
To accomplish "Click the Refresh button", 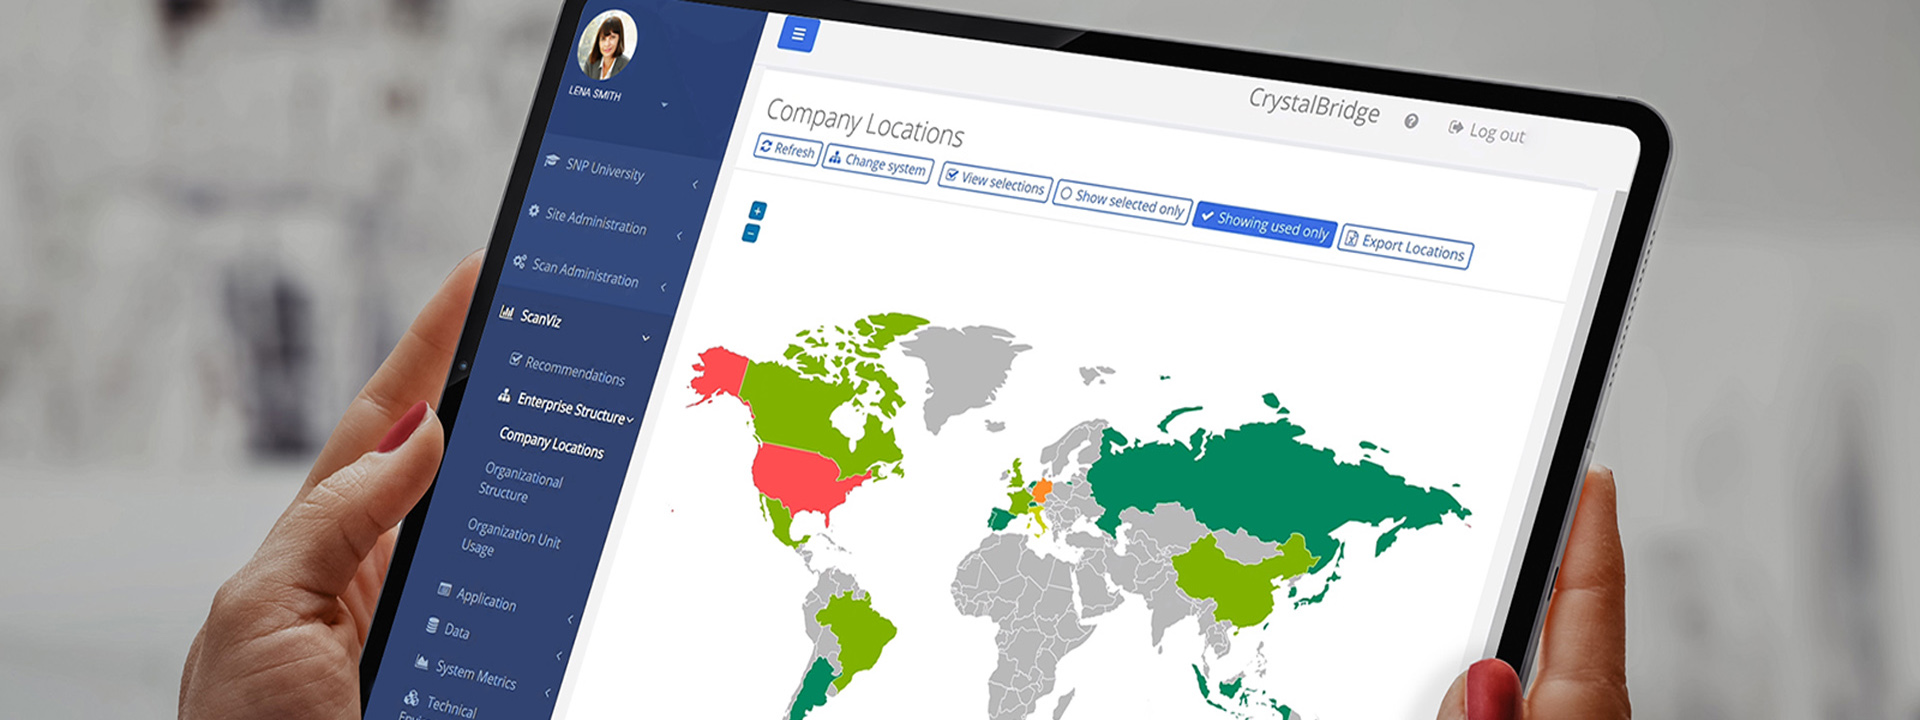I will click(787, 149).
